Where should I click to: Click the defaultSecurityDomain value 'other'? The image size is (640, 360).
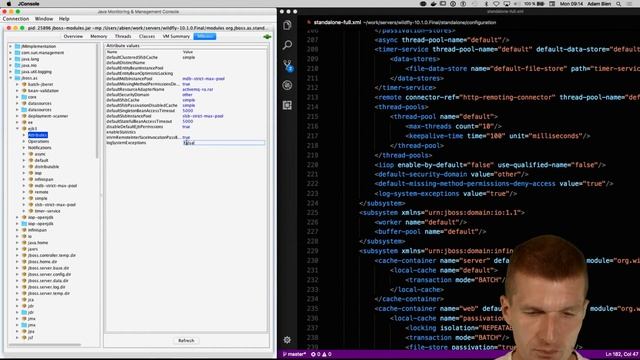pyautogui.click(x=187, y=95)
